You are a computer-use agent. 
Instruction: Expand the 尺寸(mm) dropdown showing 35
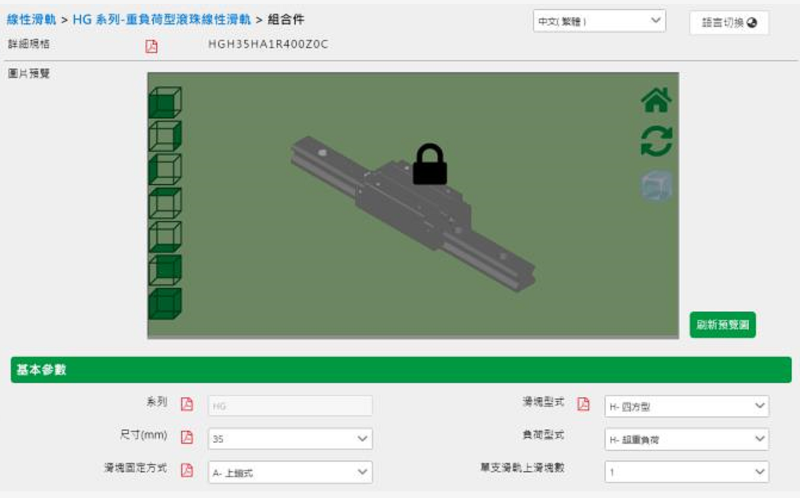289,439
